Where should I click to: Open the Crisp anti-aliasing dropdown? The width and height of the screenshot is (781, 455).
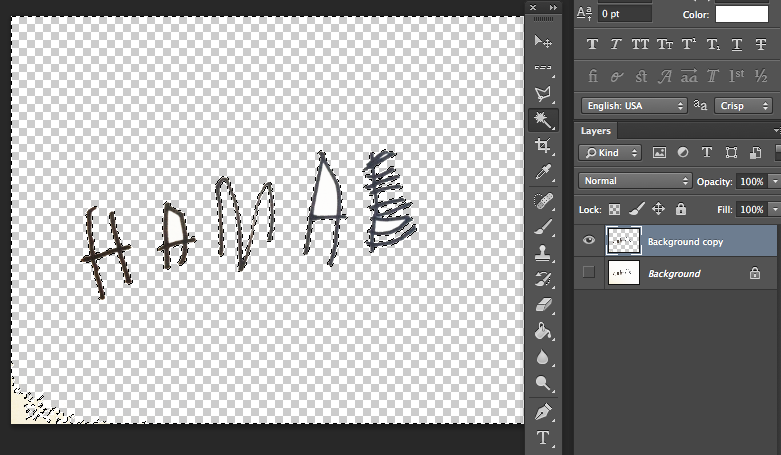[743, 106]
